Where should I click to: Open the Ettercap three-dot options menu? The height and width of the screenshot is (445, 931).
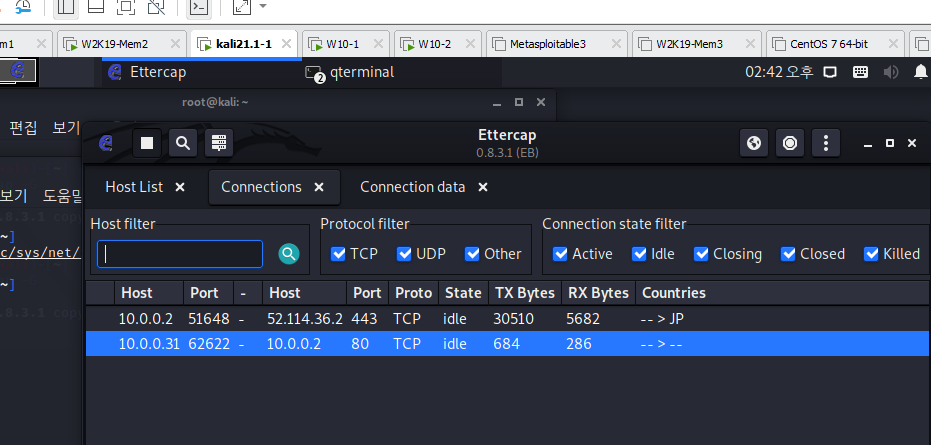[826, 143]
